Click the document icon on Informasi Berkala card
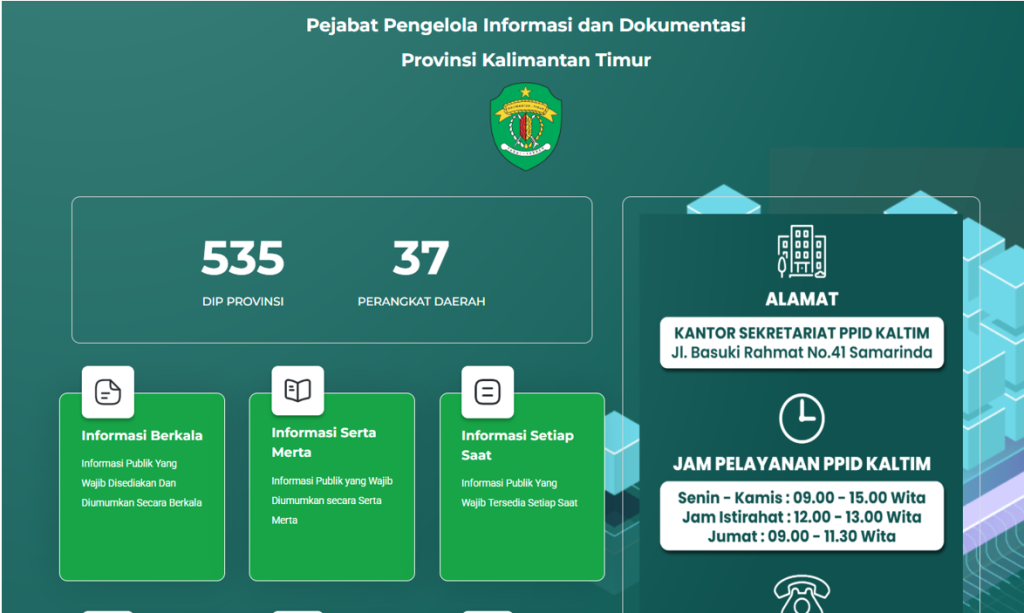Viewport: 1024px width, 613px height. pos(109,391)
